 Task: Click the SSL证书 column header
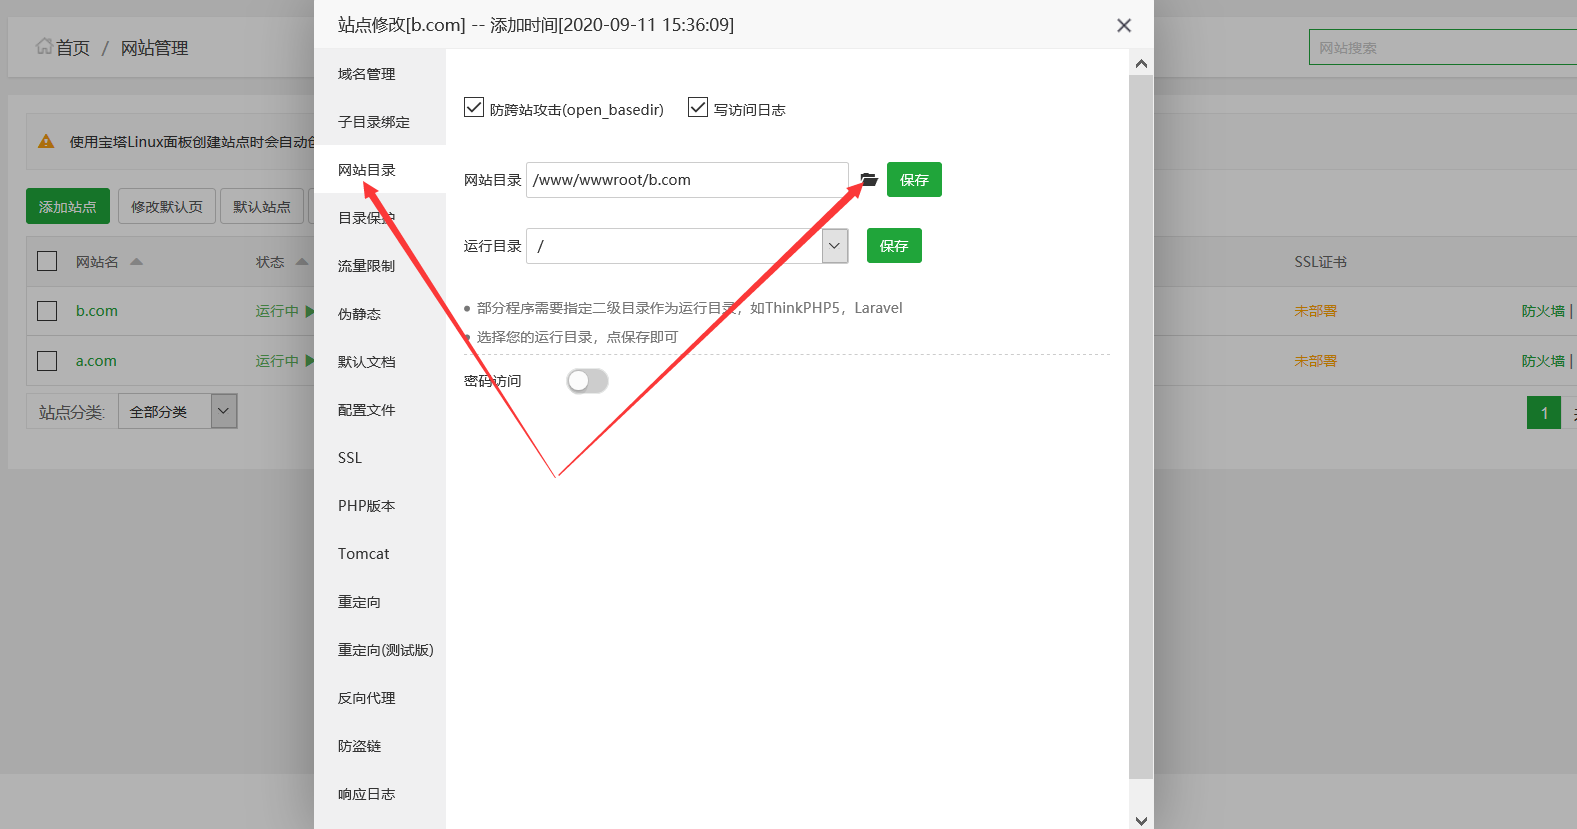click(1320, 262)
